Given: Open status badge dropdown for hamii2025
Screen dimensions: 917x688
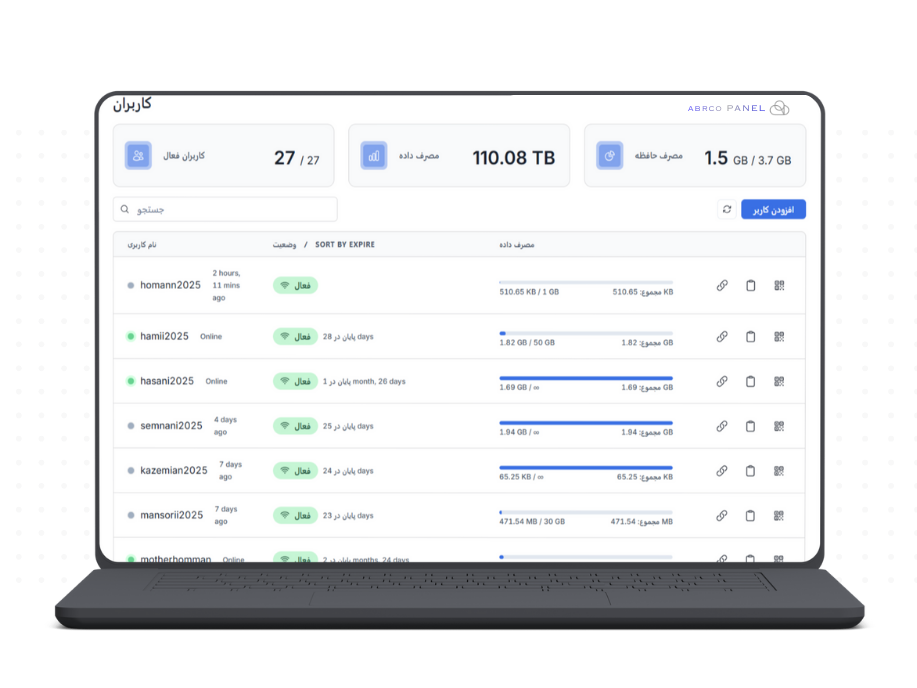Looking at the screenshot, I should [295, 337].
